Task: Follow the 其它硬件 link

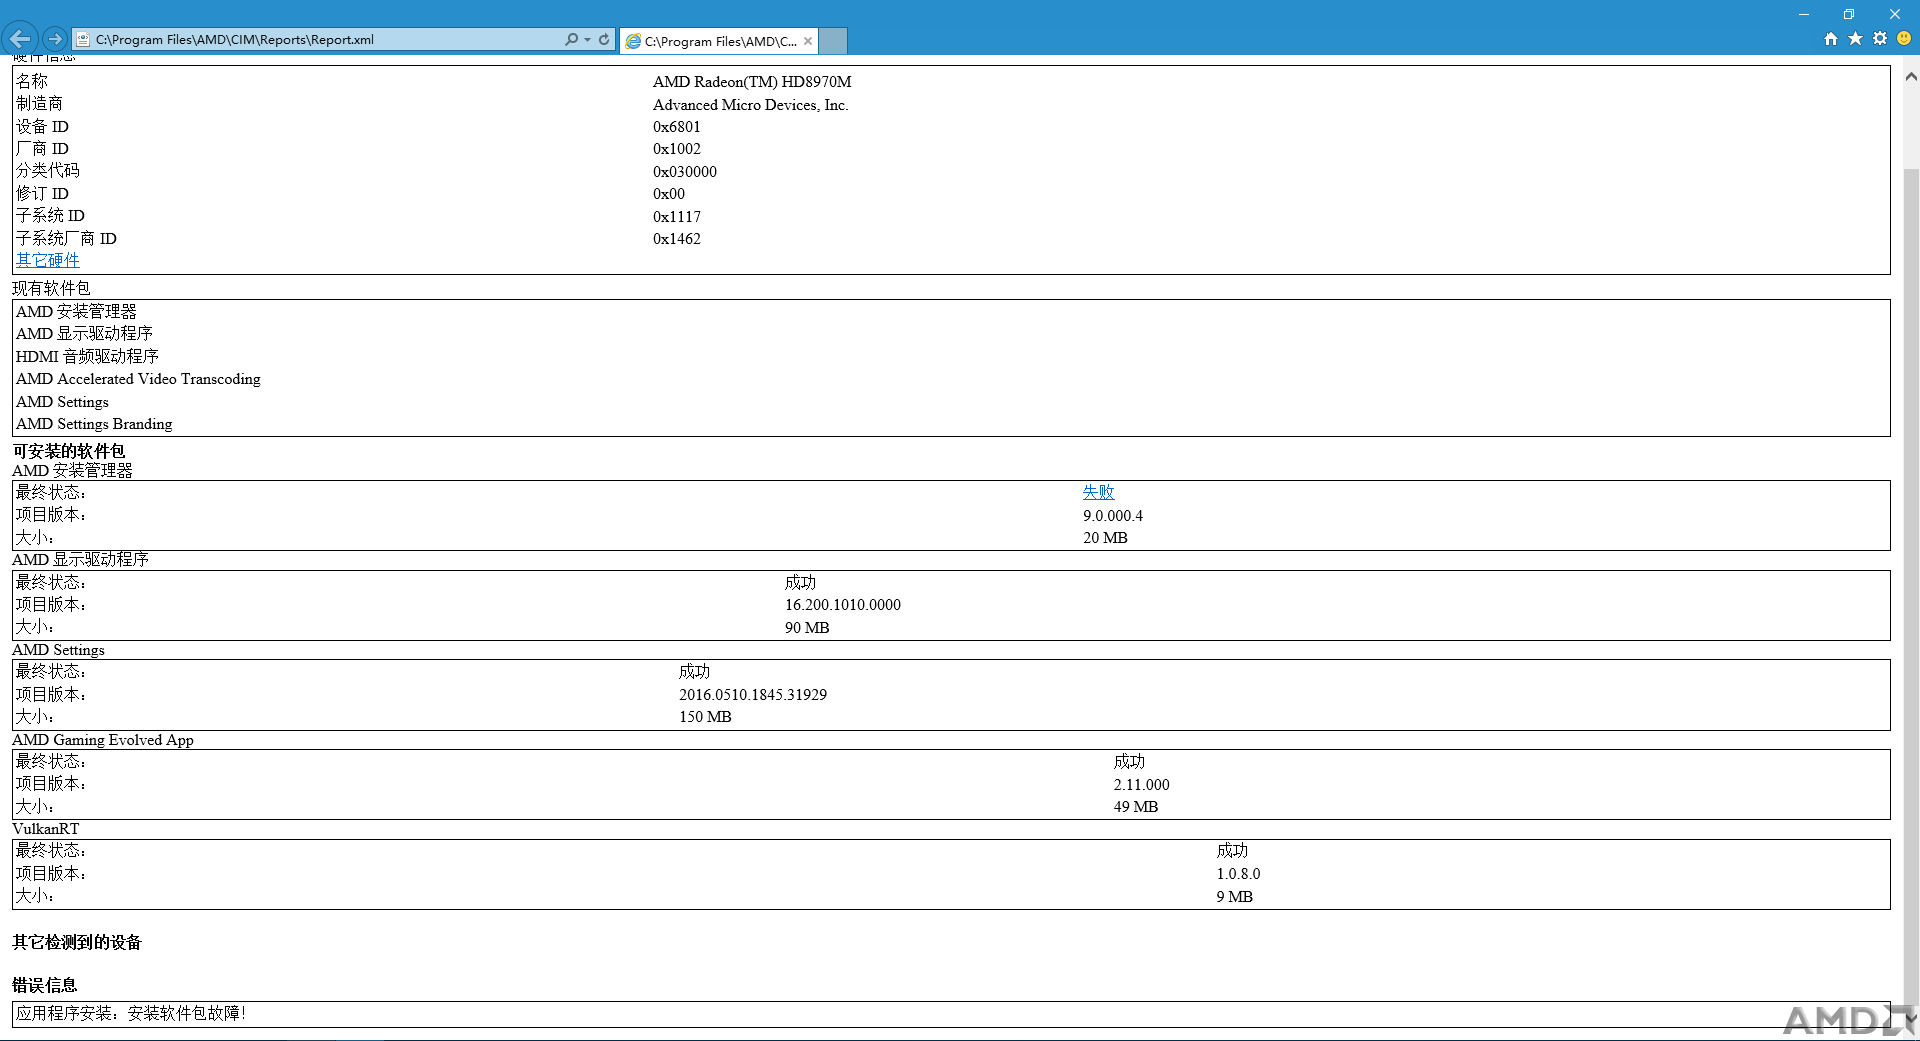Action: [x=47, y=260]
